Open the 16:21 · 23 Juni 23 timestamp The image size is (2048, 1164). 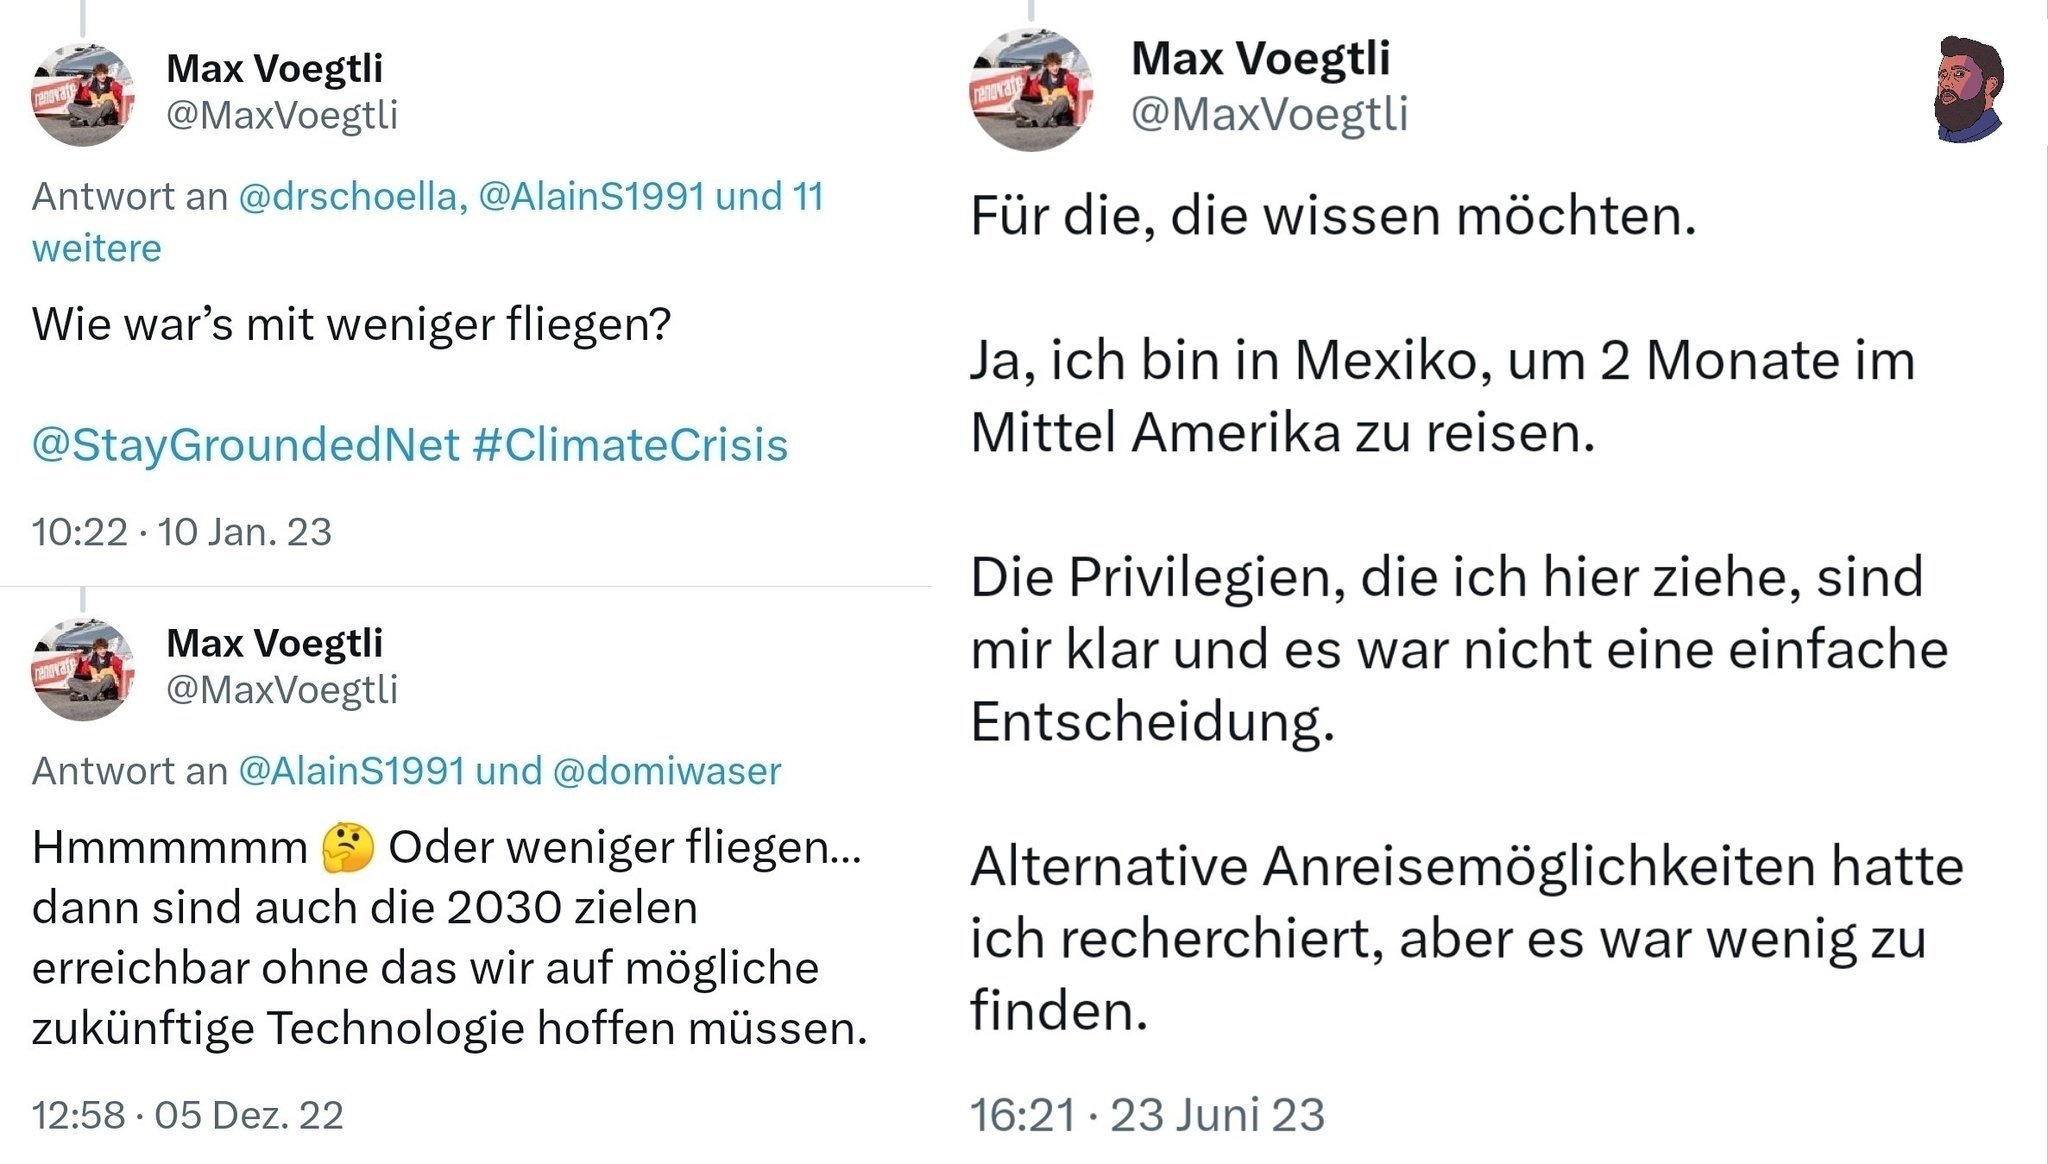coord(1147,1115)
